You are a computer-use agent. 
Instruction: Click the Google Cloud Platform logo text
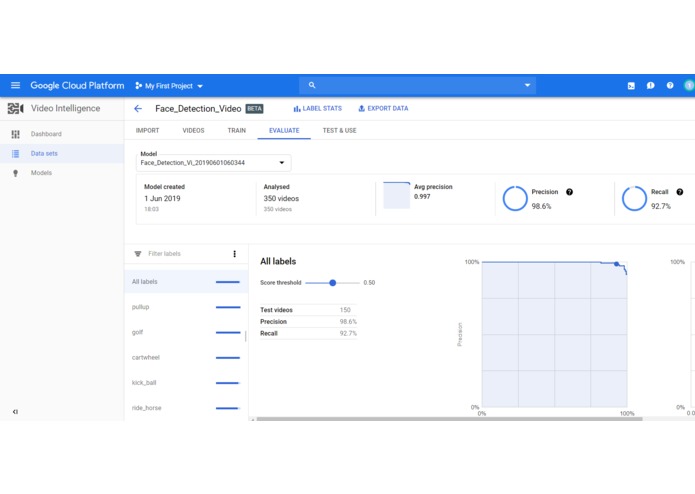[77, 86]
